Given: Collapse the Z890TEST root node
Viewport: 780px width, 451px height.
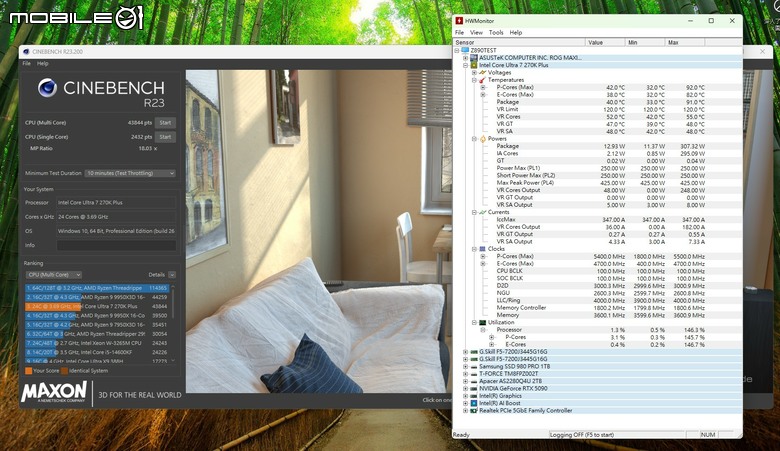Looking at the screenshot, I should click(457, 50).
